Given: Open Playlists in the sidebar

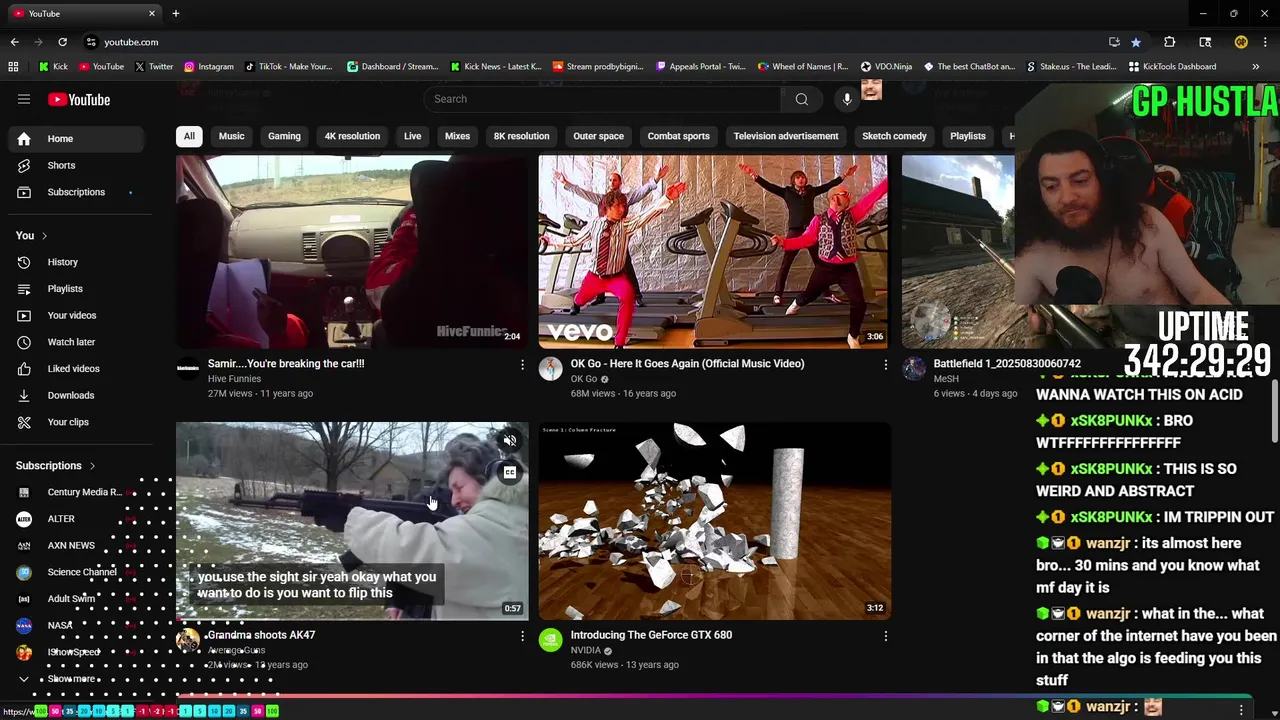Looking at the screenshot, I should 76,289.
